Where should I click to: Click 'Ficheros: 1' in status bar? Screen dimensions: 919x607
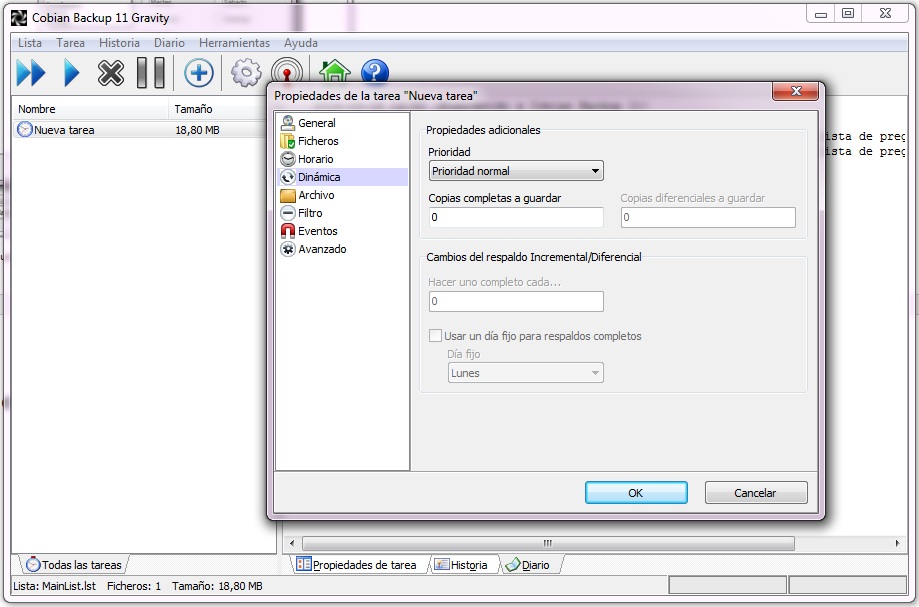134,586
